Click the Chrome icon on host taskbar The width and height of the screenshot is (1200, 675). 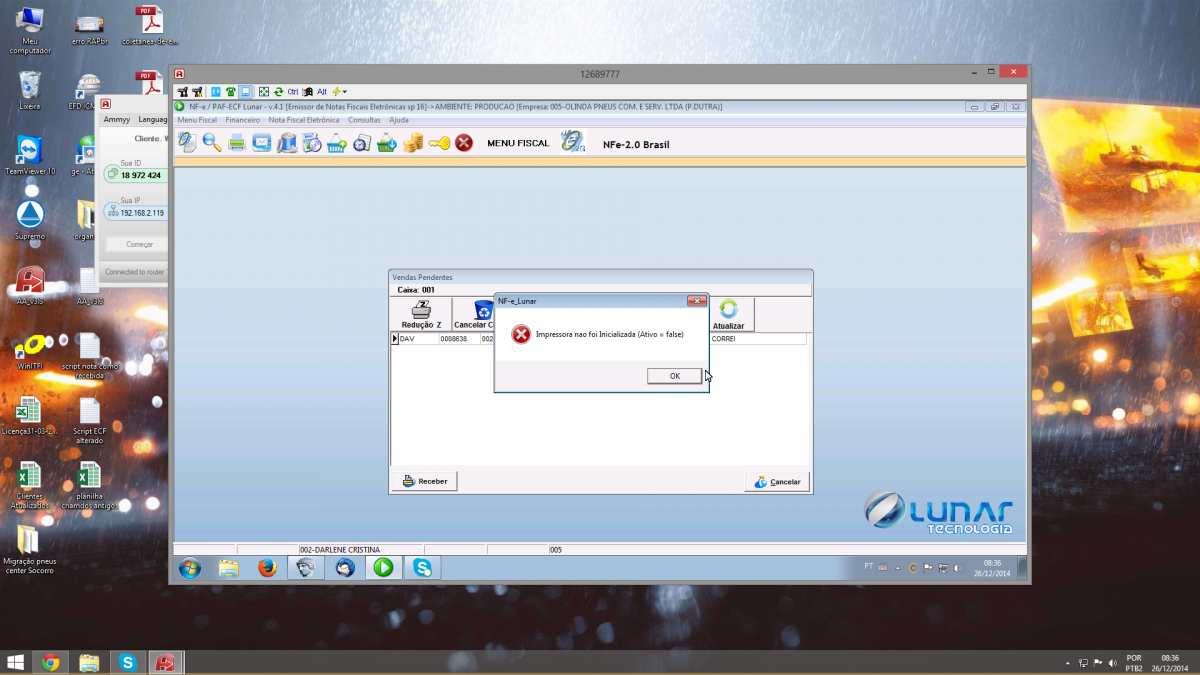50,662
